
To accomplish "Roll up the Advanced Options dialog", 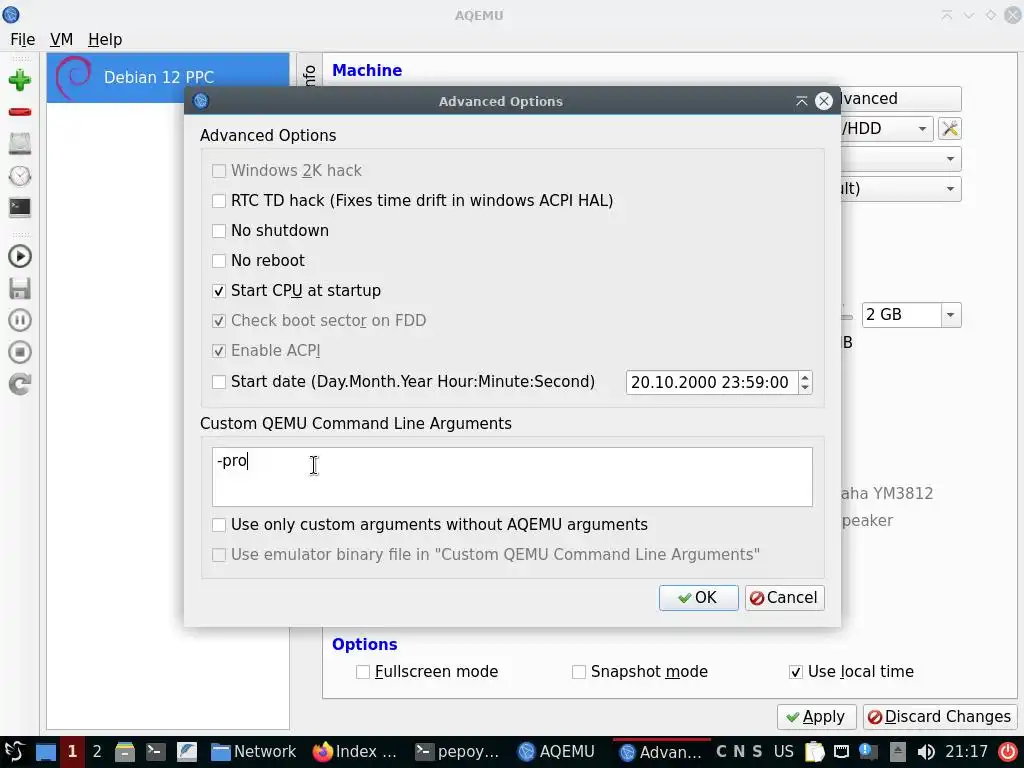I will (x=801, y=101).
